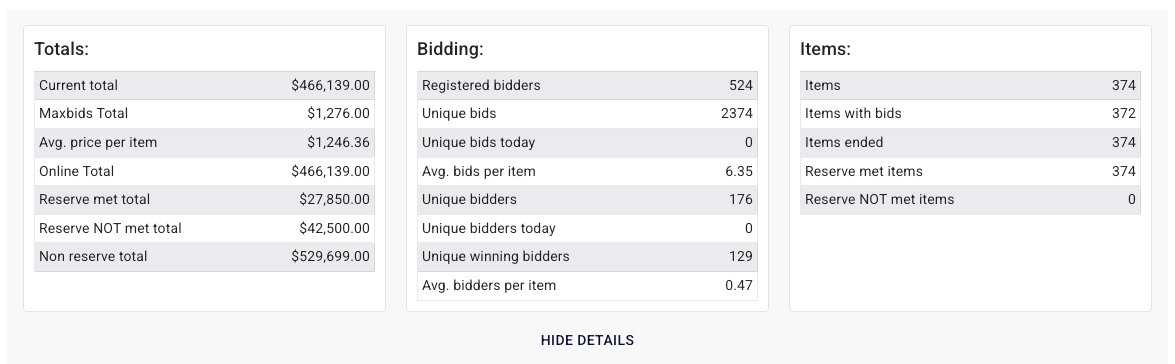Click the HIDE DETAILS link
This screenshot has width=1175, height=364.
587,340
